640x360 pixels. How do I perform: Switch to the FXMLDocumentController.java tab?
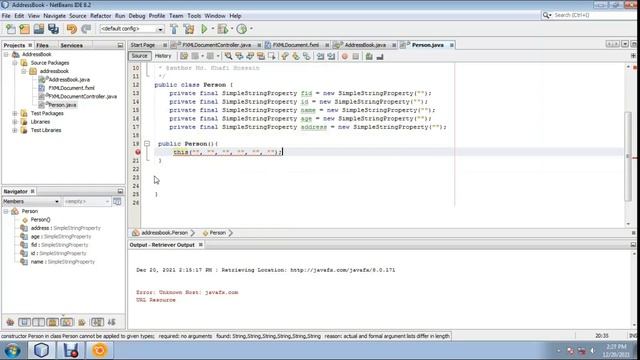click(216, 45)
